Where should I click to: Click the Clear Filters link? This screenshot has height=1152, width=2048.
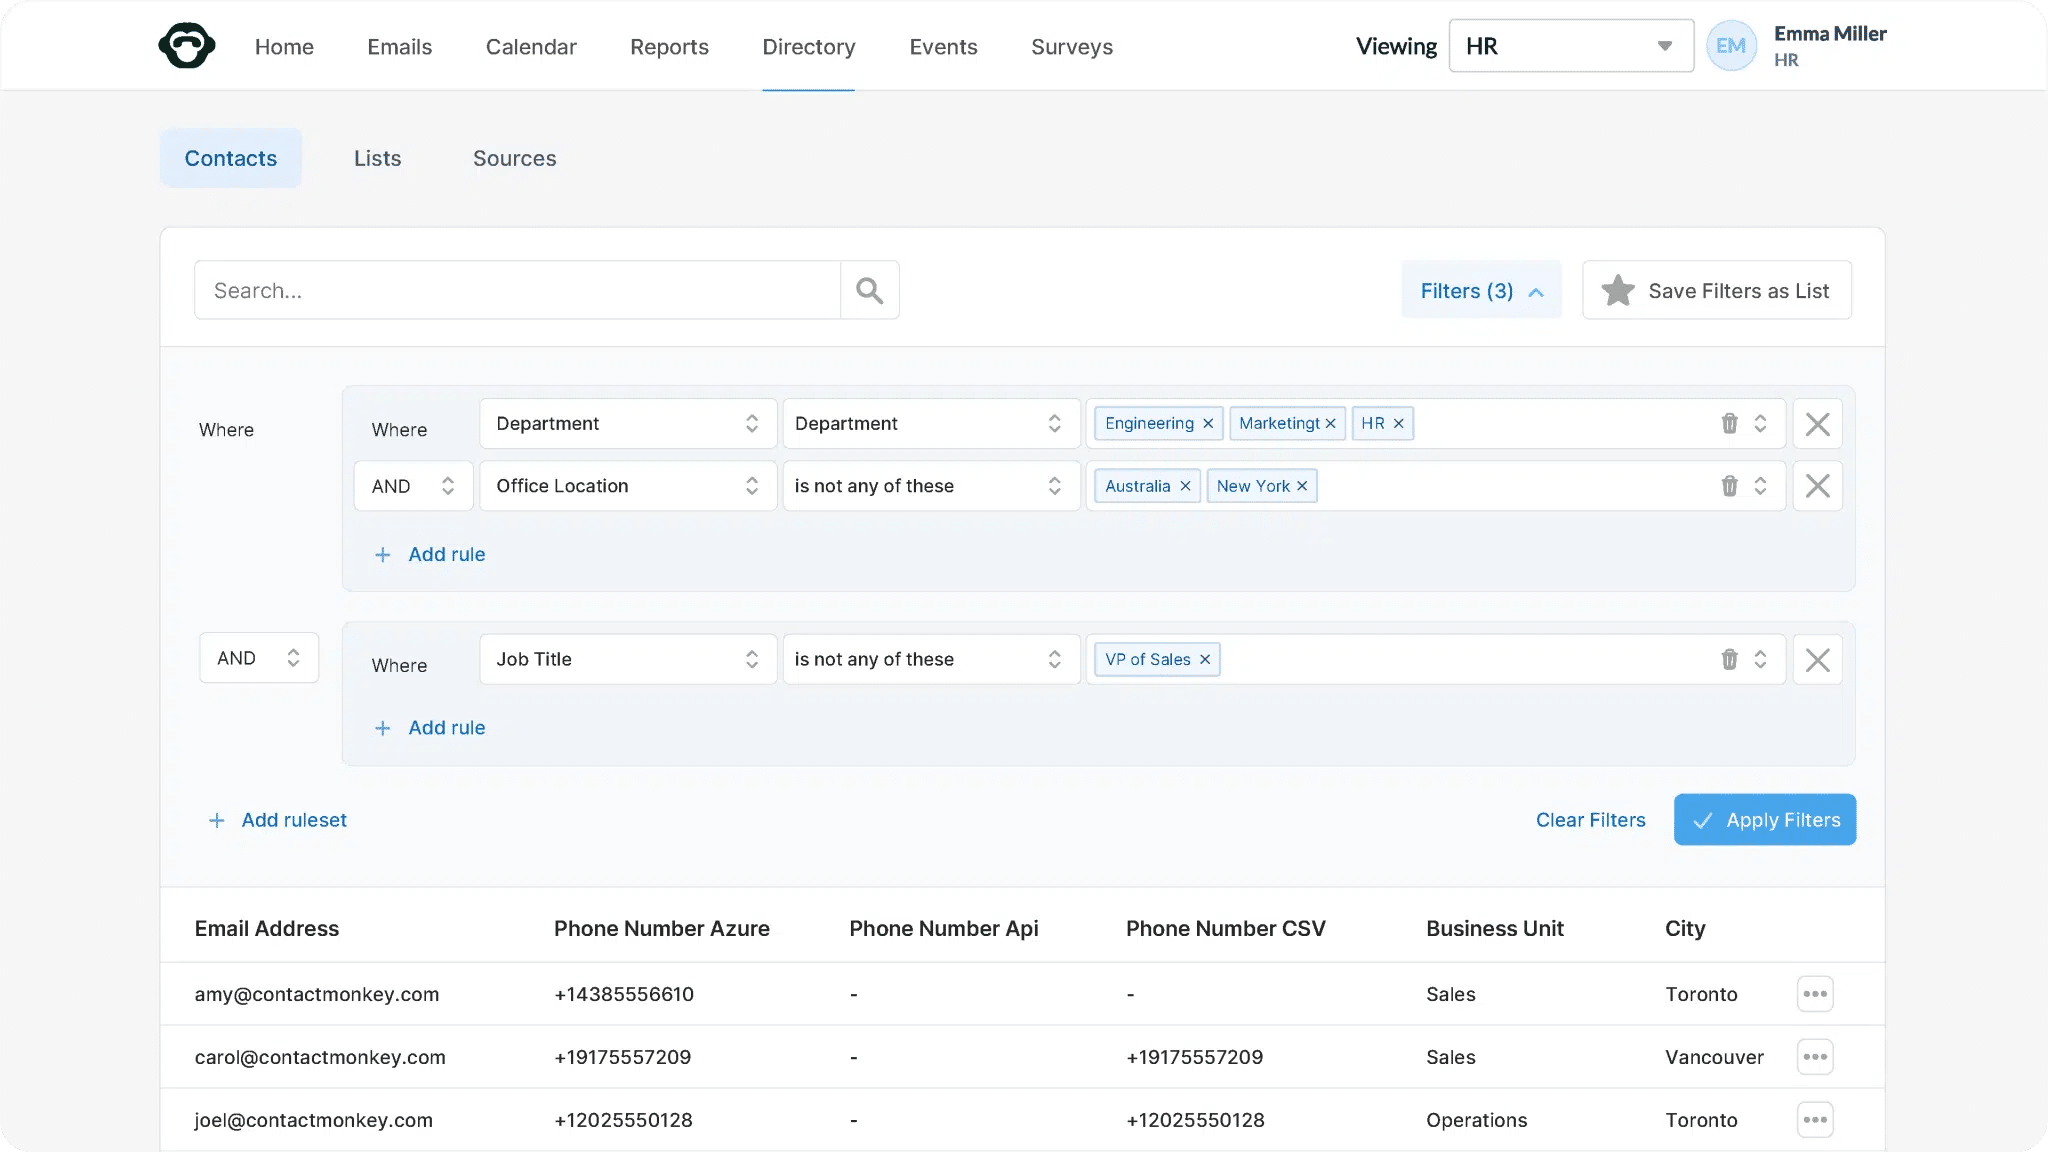1590,820
